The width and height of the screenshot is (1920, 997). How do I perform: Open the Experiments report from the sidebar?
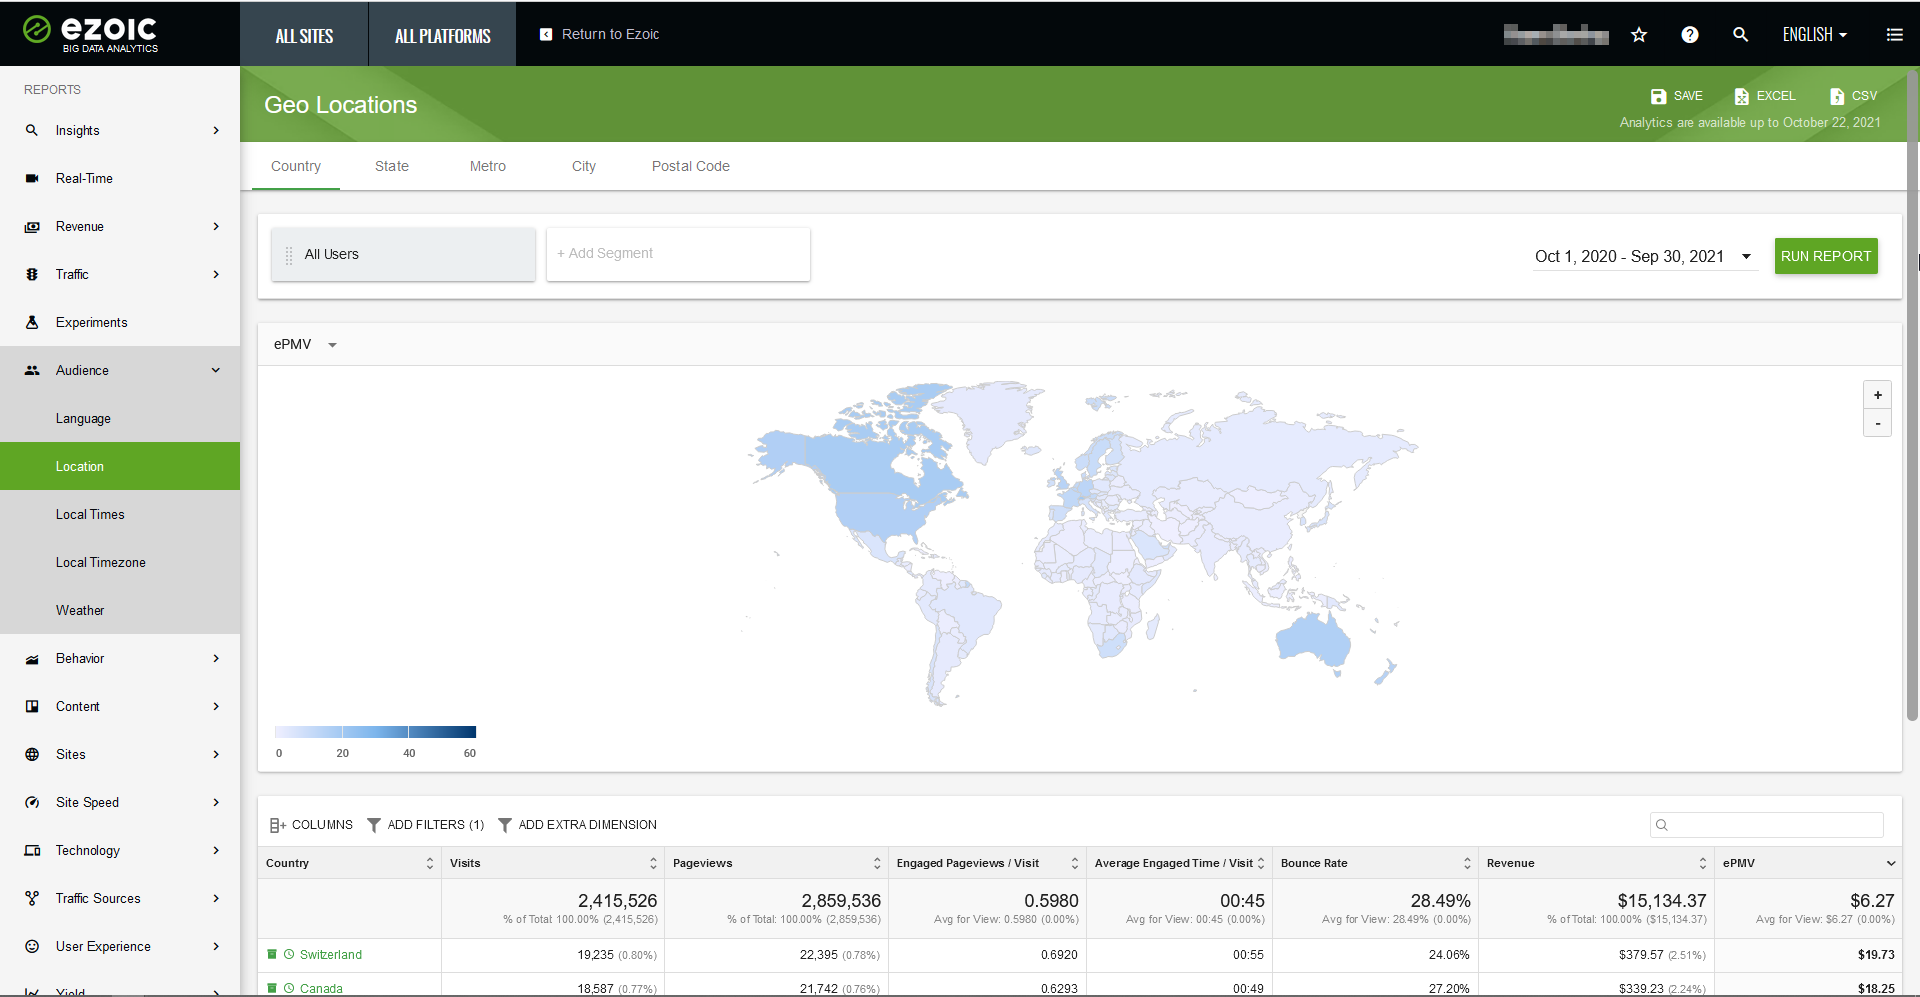click(92, 322)
